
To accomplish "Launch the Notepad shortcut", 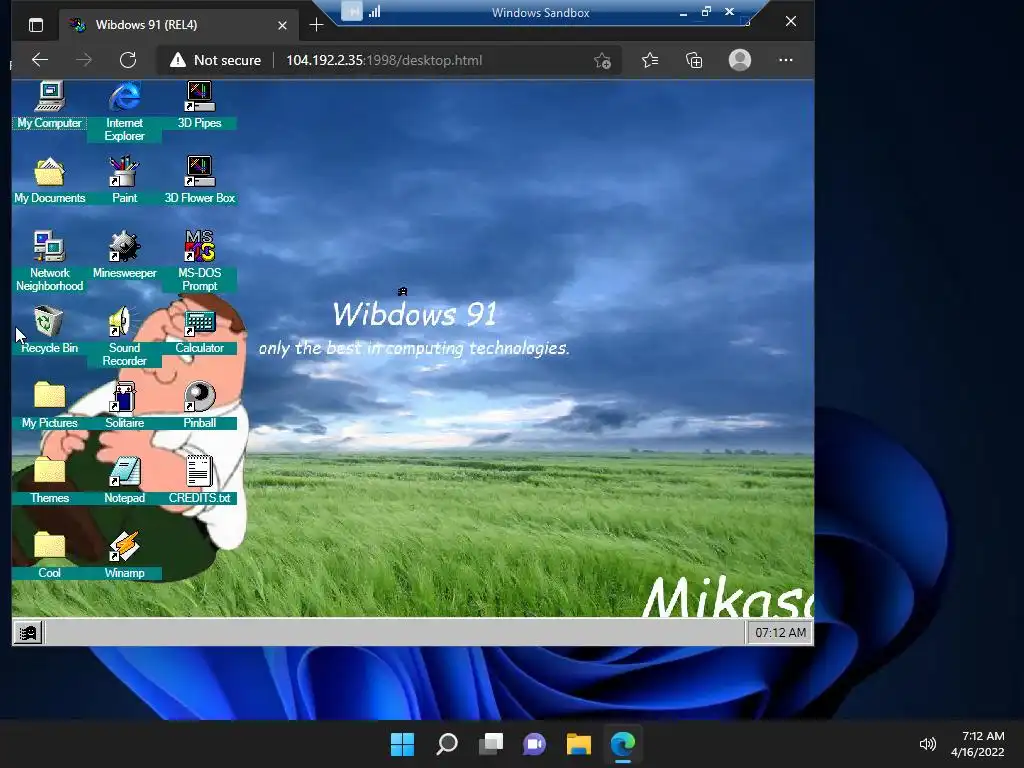I will coord(124,480).
